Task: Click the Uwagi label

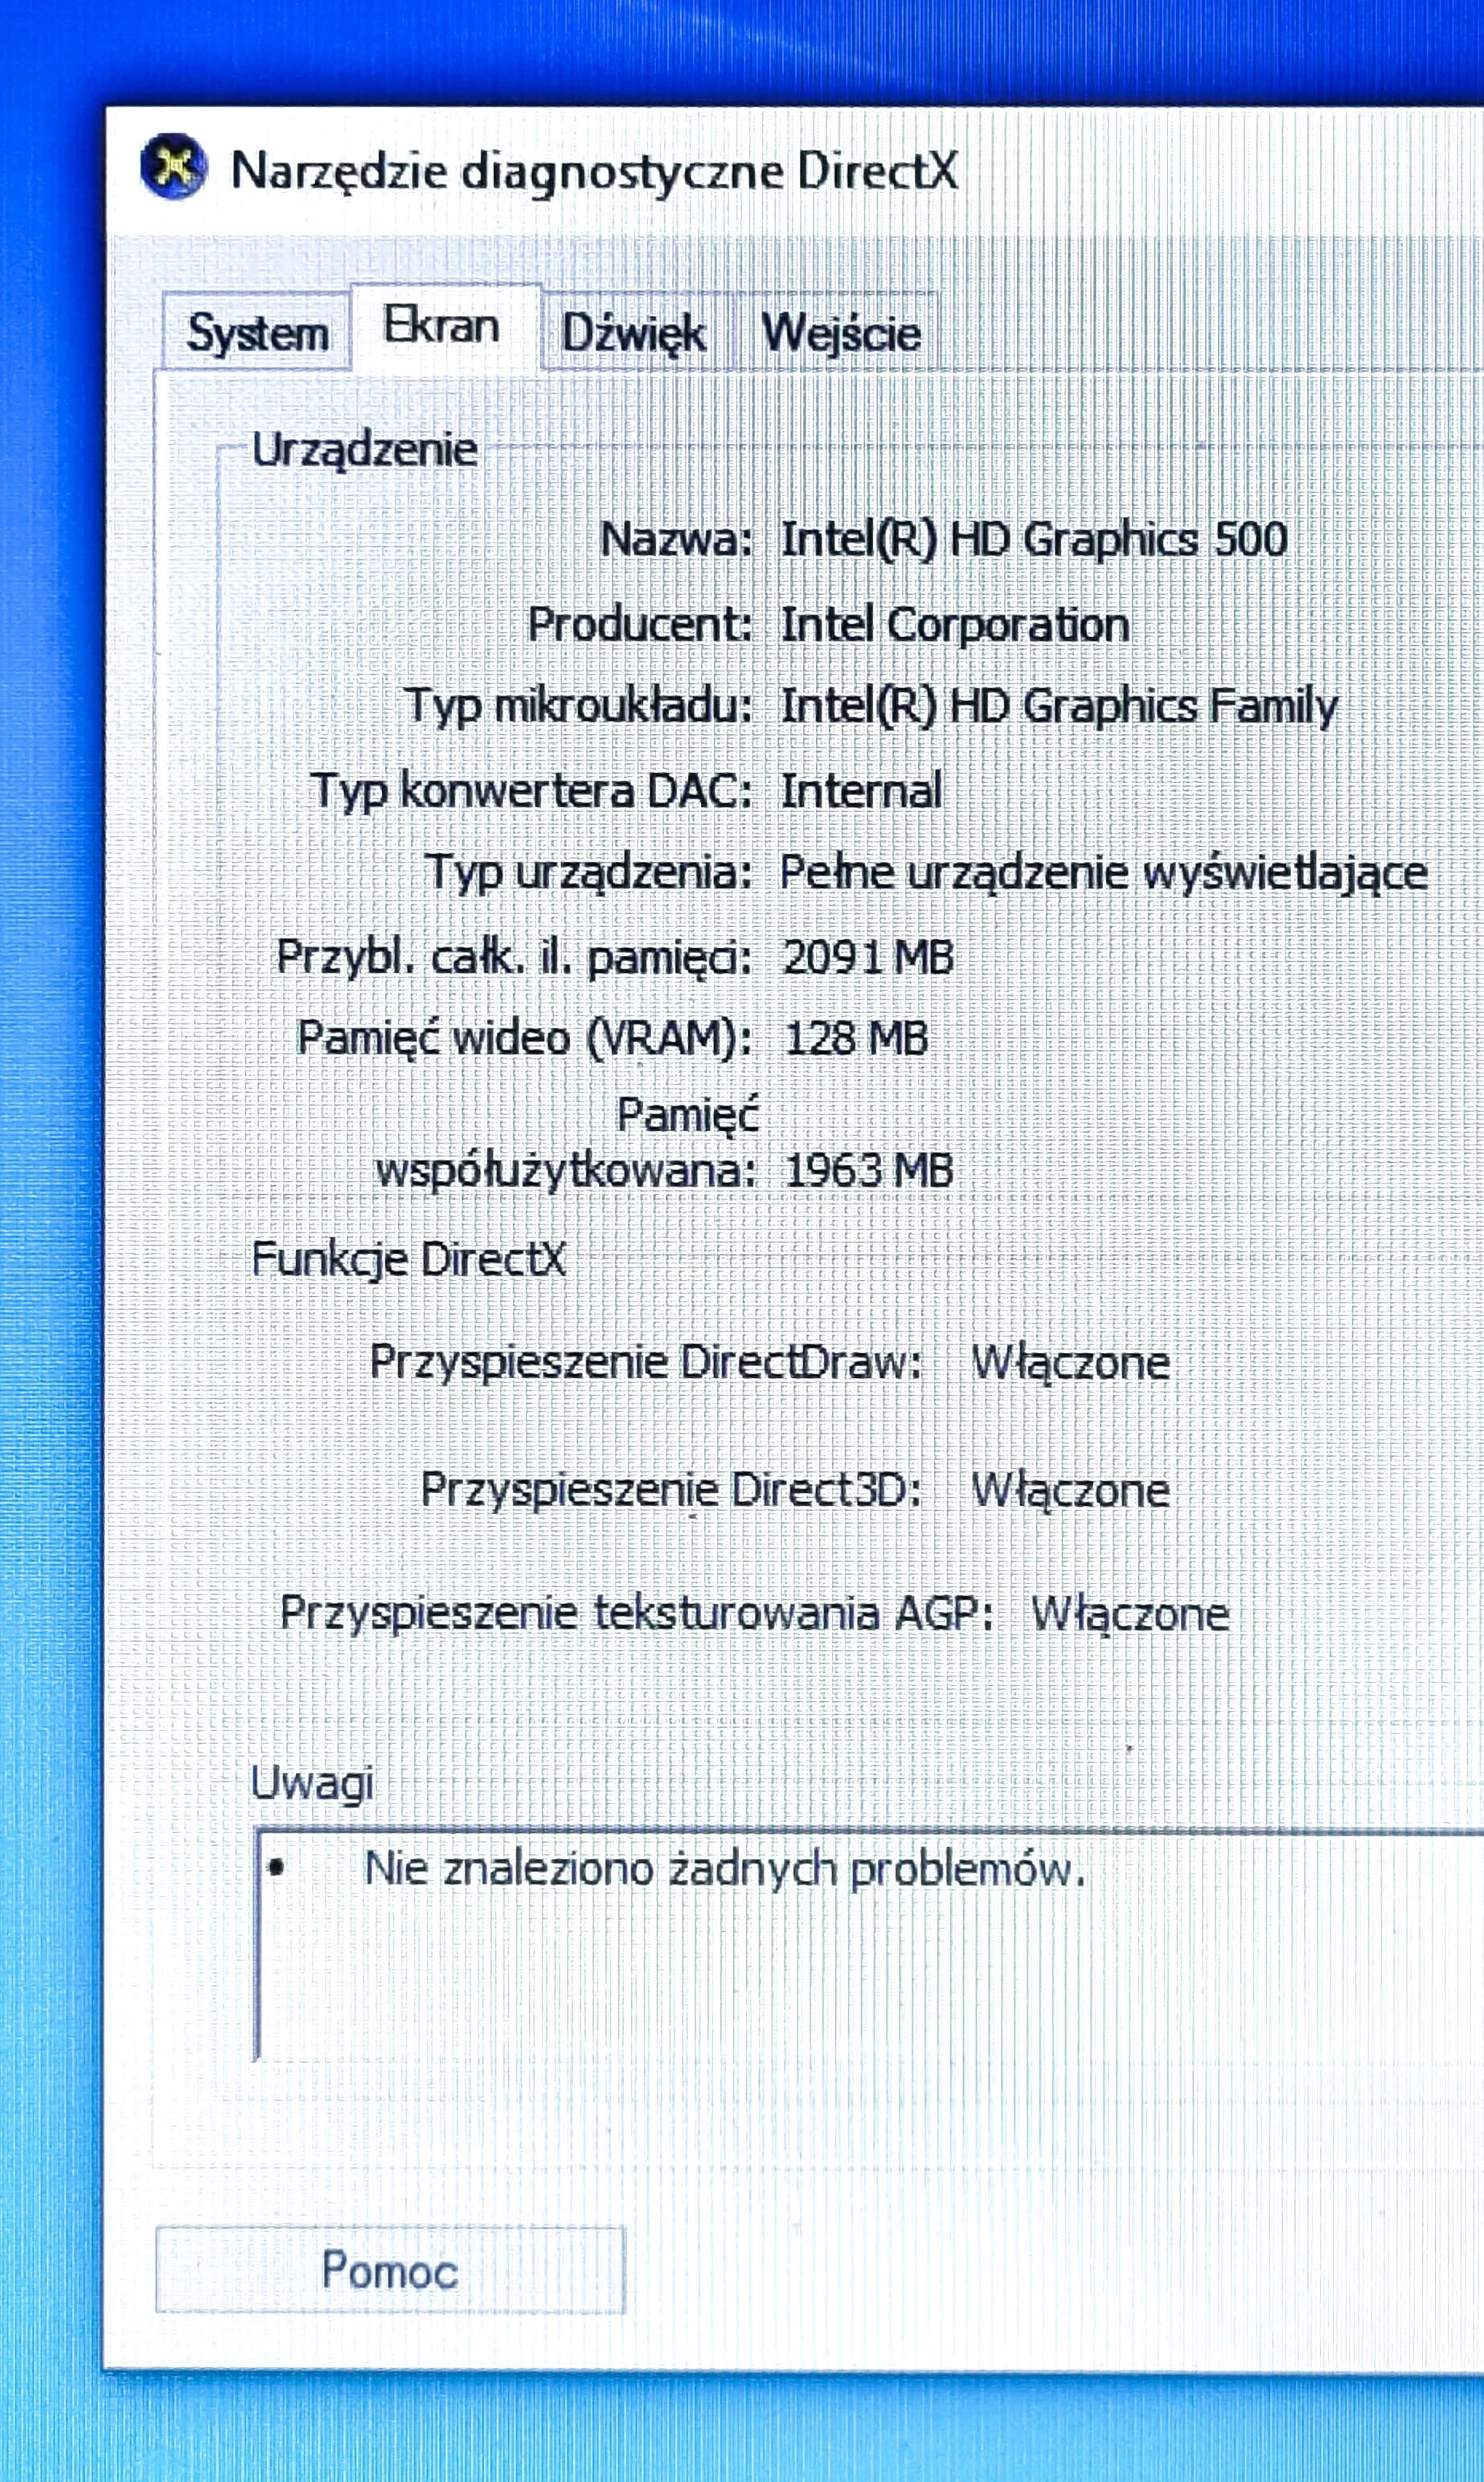Action: [x=312, y=1784]
